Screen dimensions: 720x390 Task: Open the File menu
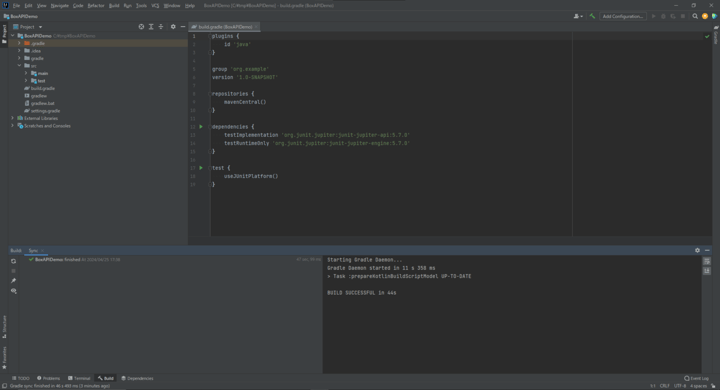(16, 6)
